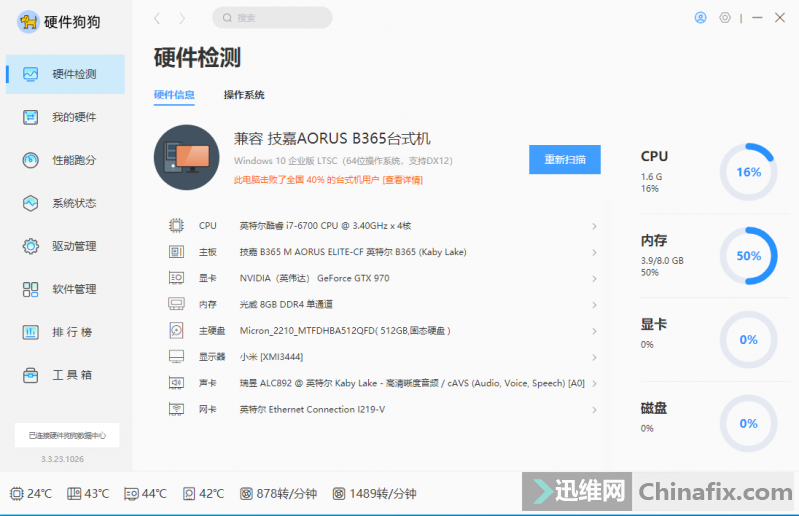Open 性能跑分 benchmark section
799x516 pixels.
[65, 160]
